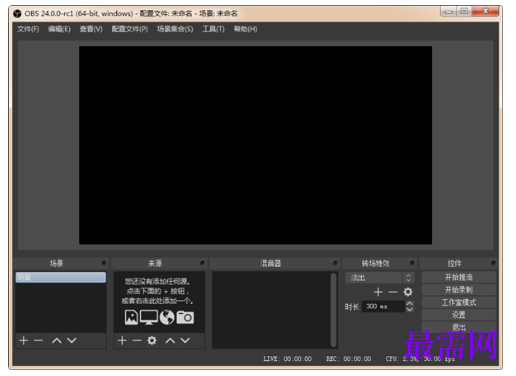Add a new source with plus icon
The height and width of the screenshot is (376, 516).
[122, 340]
